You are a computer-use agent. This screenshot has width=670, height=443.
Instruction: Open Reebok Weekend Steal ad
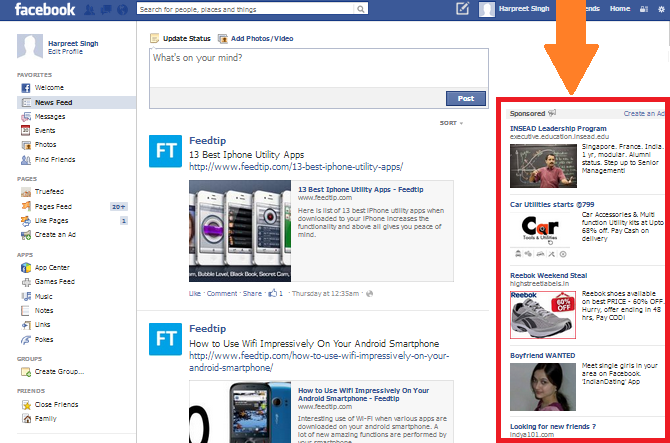coord(549,276)
